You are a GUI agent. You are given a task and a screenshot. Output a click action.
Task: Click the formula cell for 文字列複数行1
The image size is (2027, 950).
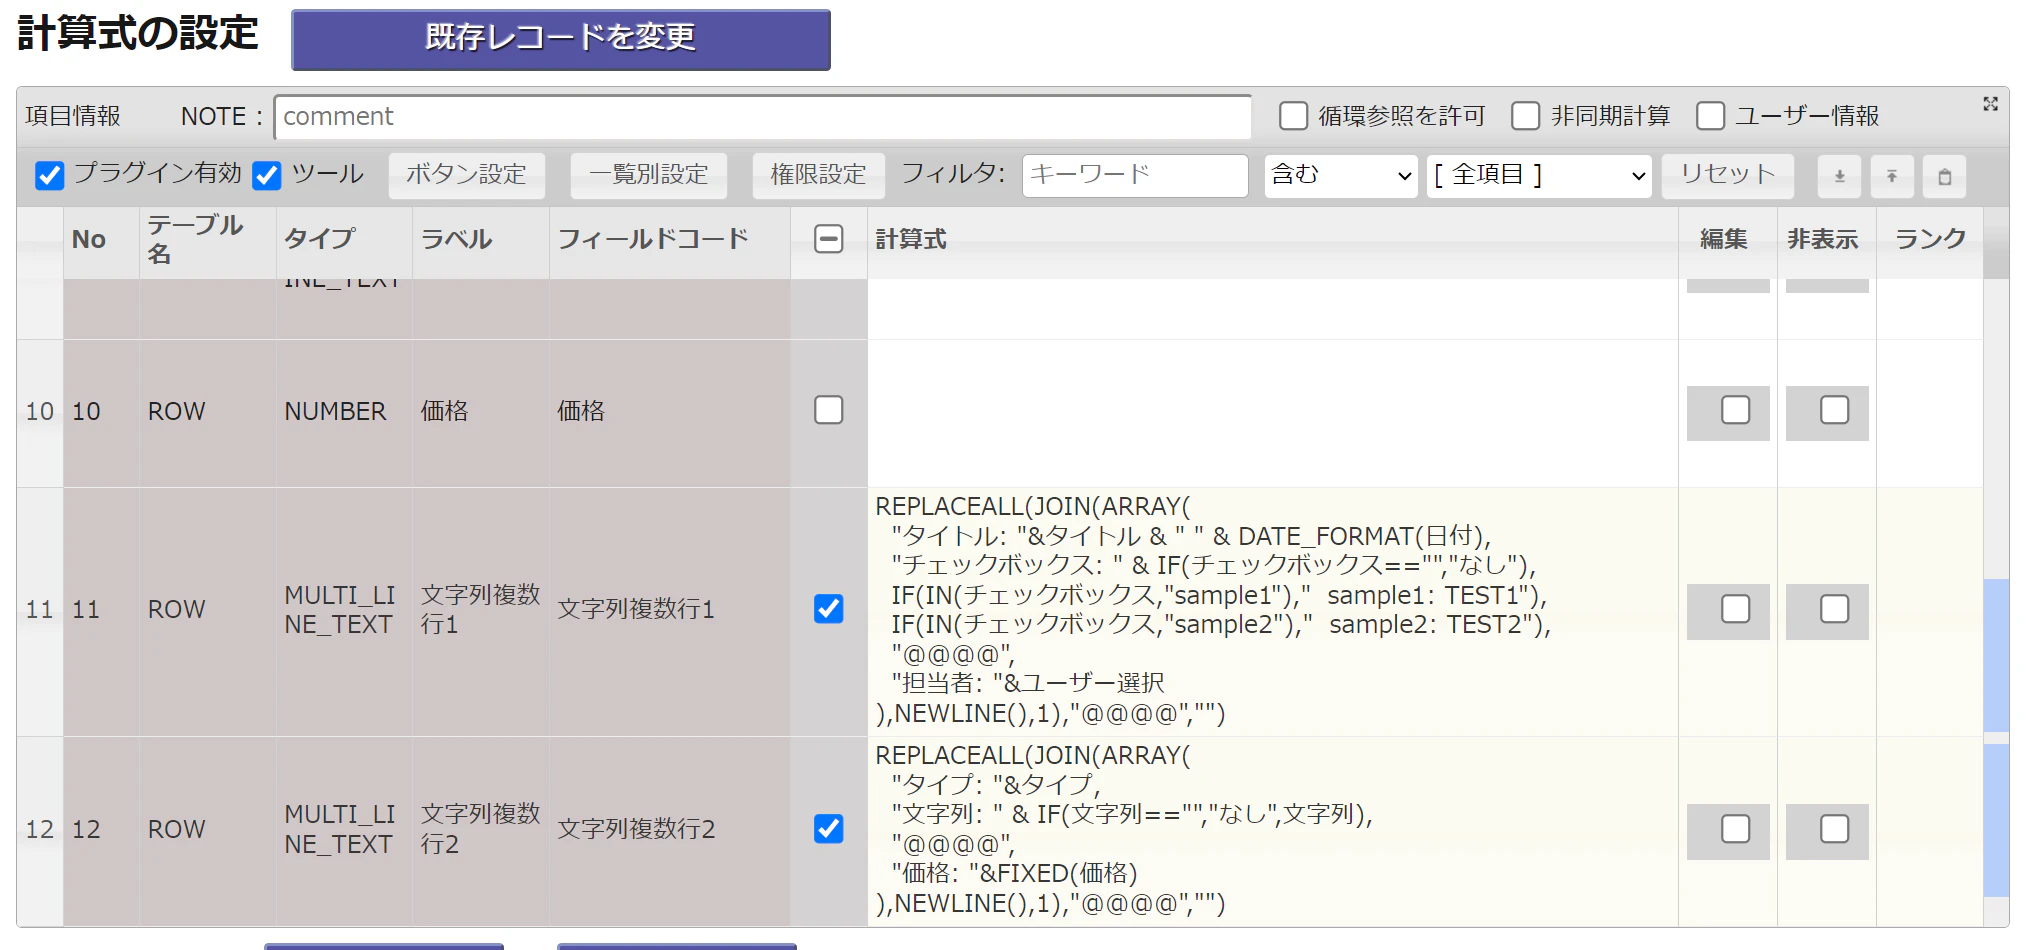1272,611
